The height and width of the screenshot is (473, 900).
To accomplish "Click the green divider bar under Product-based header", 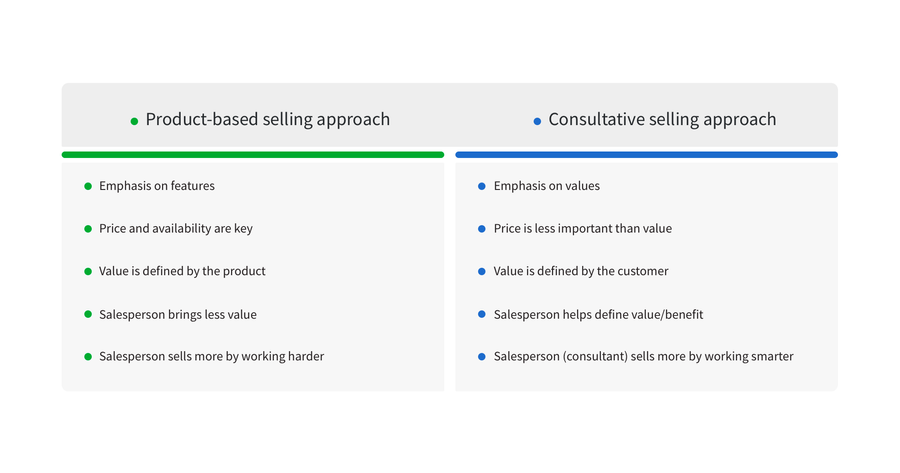I will tap(252, 155).
